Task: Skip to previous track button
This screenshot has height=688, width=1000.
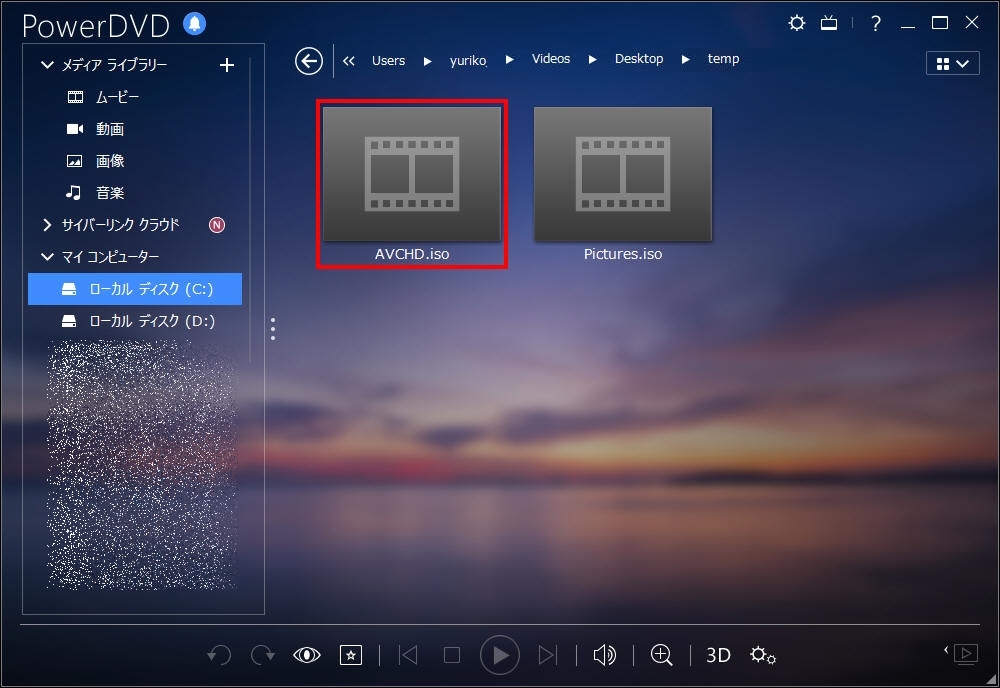Action: pos(408,655)
